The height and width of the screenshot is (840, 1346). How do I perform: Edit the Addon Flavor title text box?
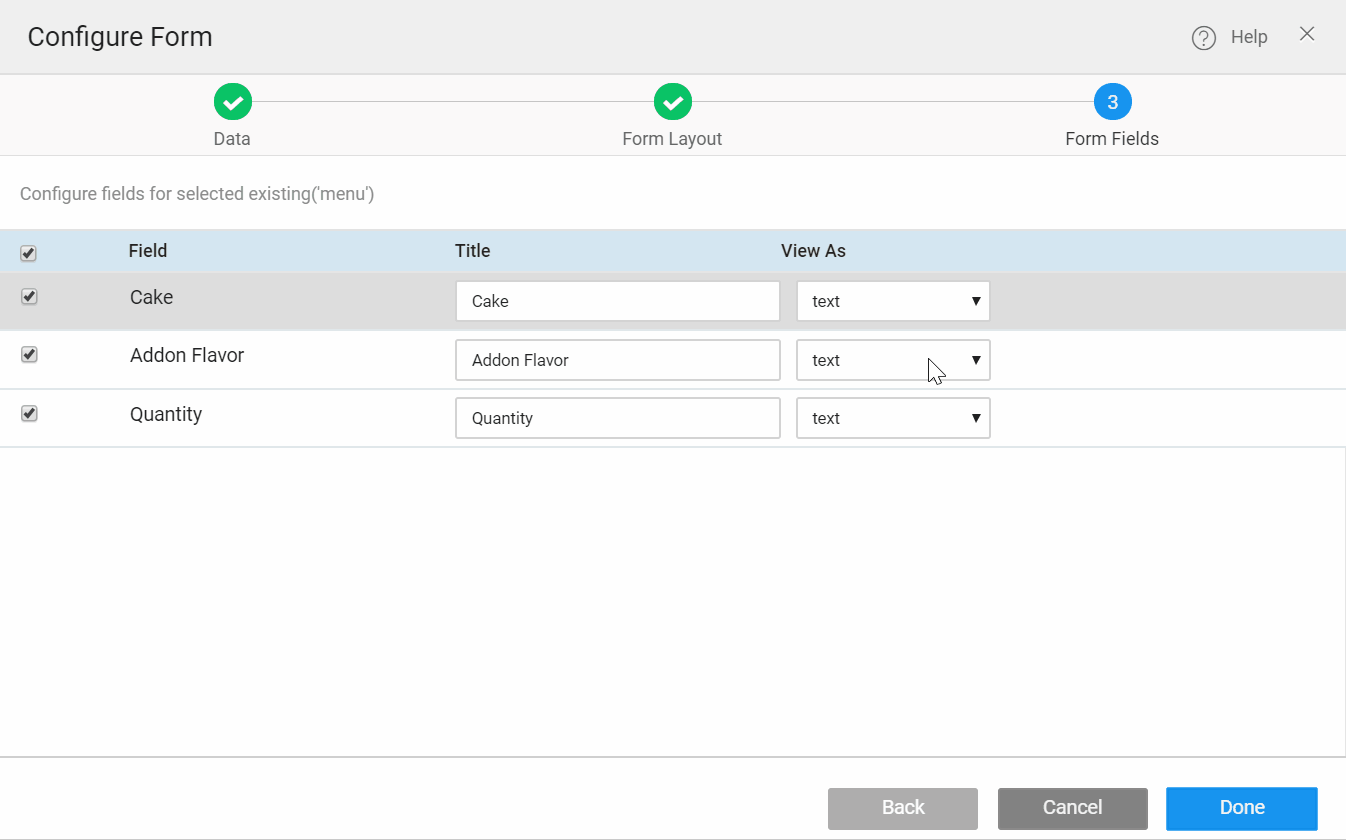617,360
